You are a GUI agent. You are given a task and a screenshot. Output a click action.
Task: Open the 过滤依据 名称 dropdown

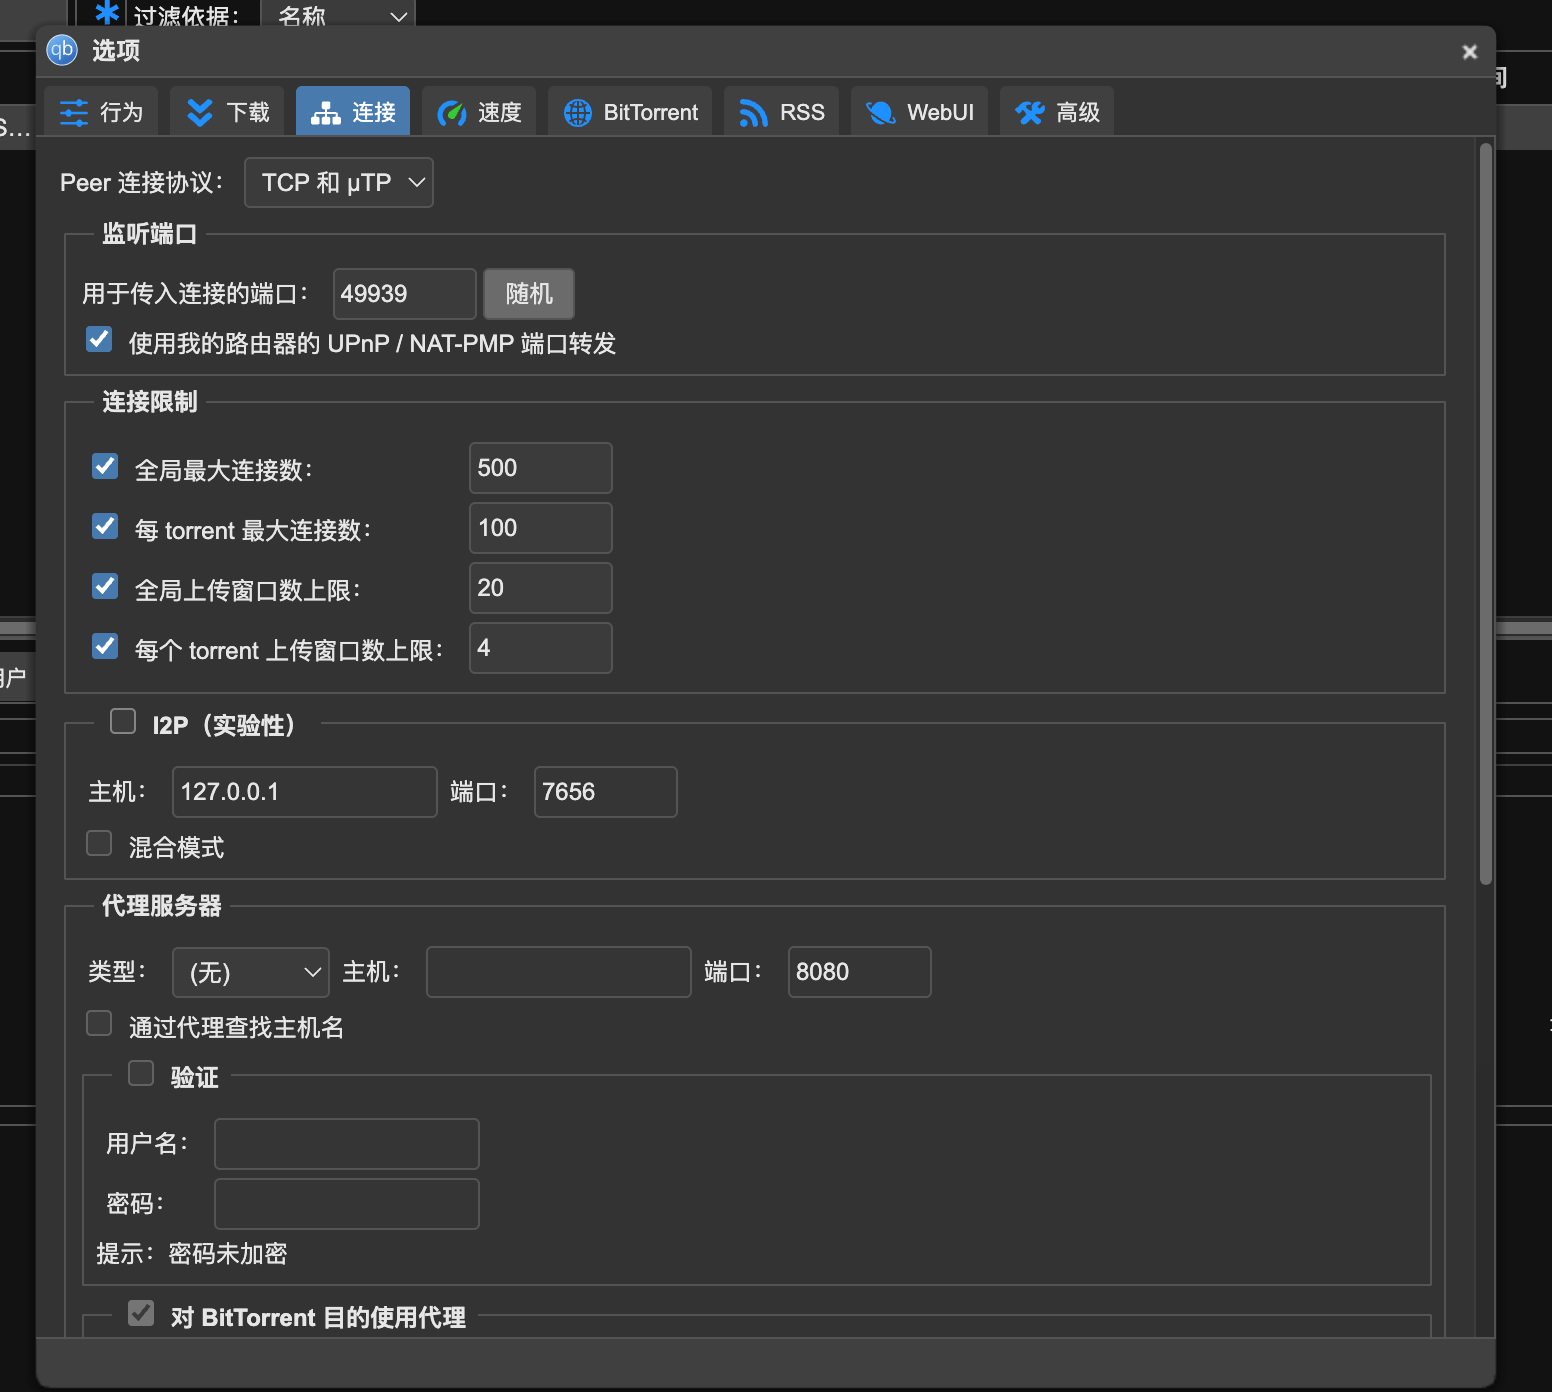pos(339,15)
